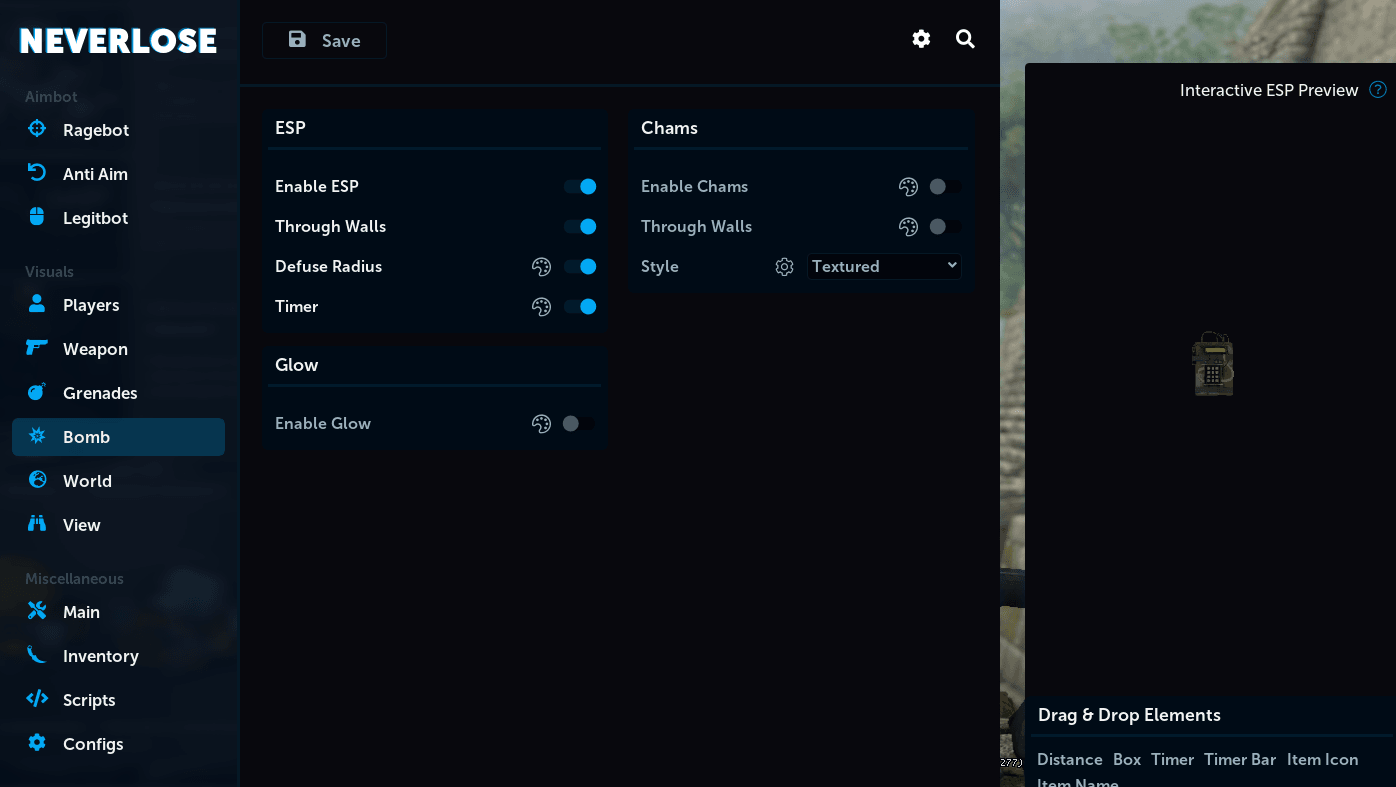Click the Scripts code icon
Screen dimensions: 1396x787
pos(37,699)
